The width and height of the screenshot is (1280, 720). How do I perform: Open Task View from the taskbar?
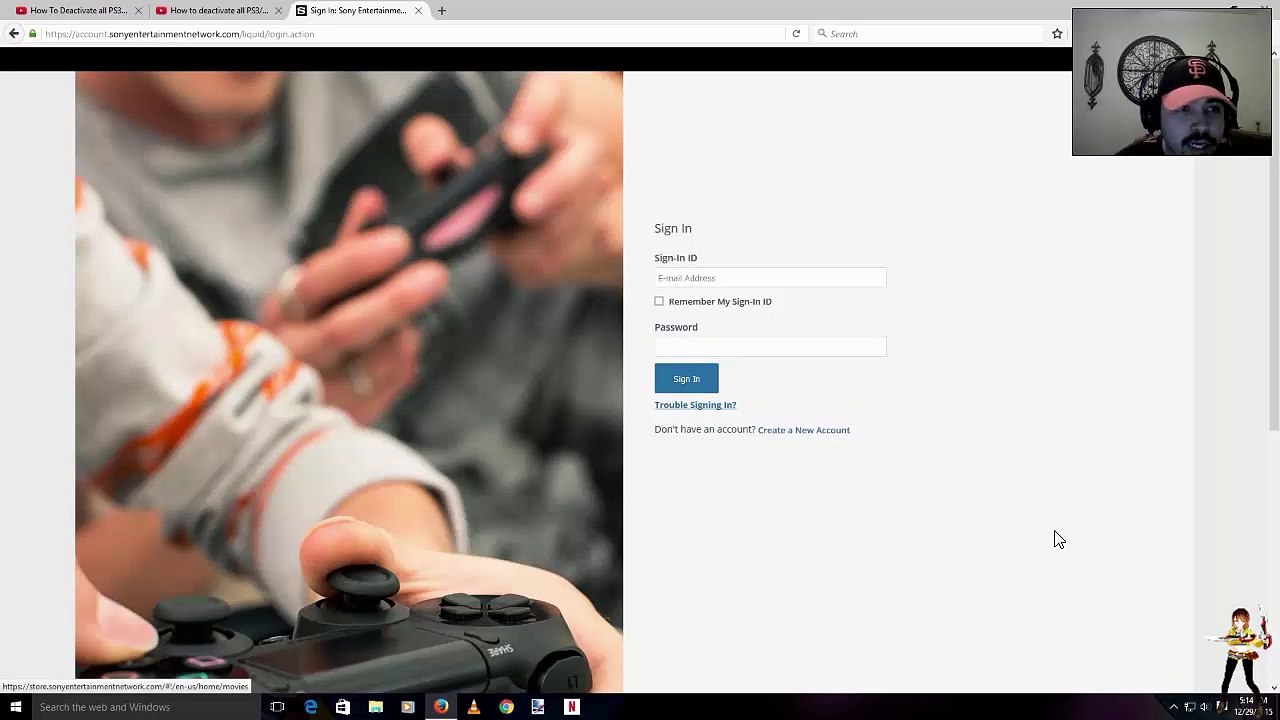(x=277, y=707)
